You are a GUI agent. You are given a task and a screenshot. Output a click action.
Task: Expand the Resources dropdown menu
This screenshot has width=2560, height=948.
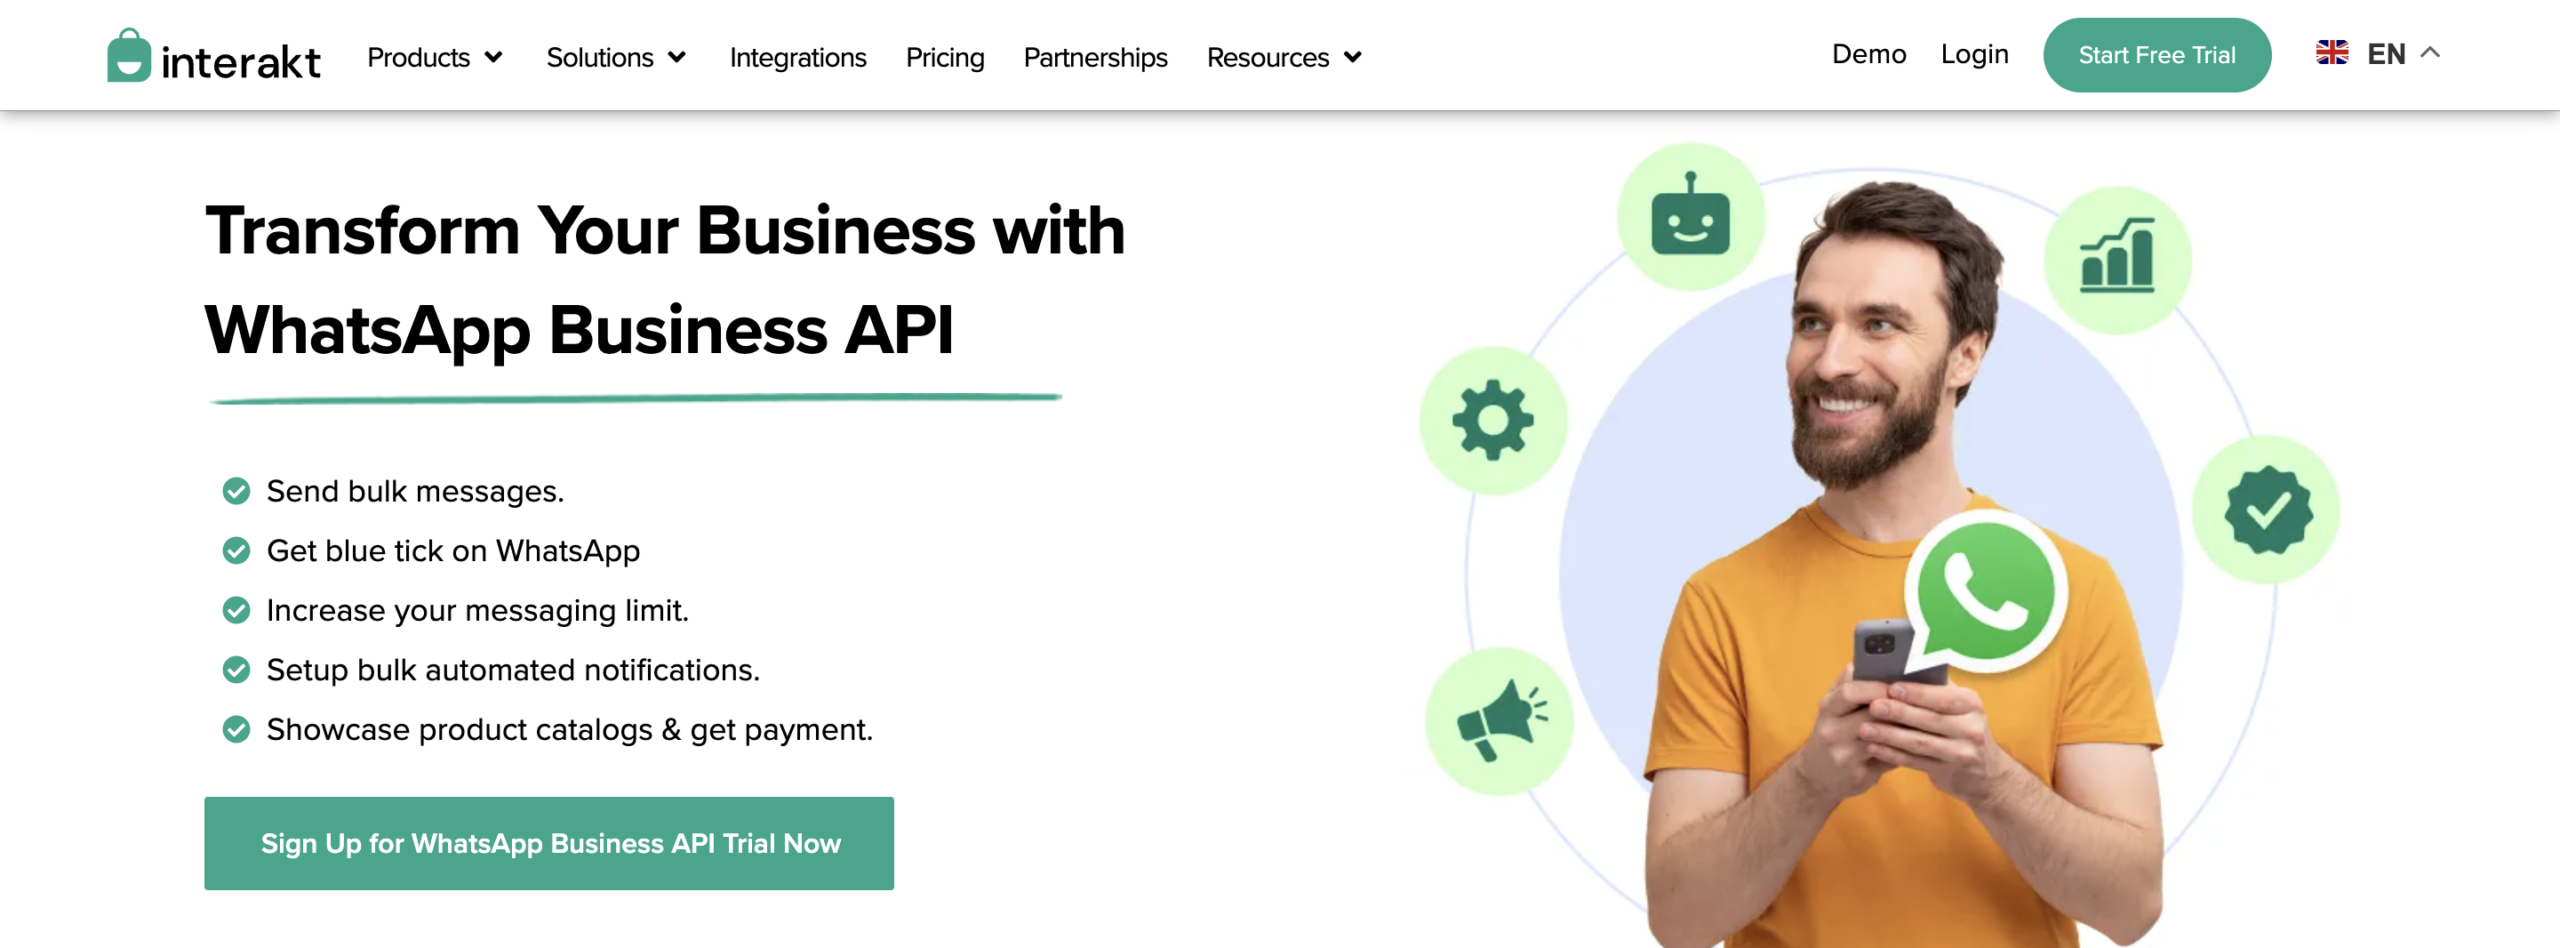pyautogui.click(x=1284, y=57)
